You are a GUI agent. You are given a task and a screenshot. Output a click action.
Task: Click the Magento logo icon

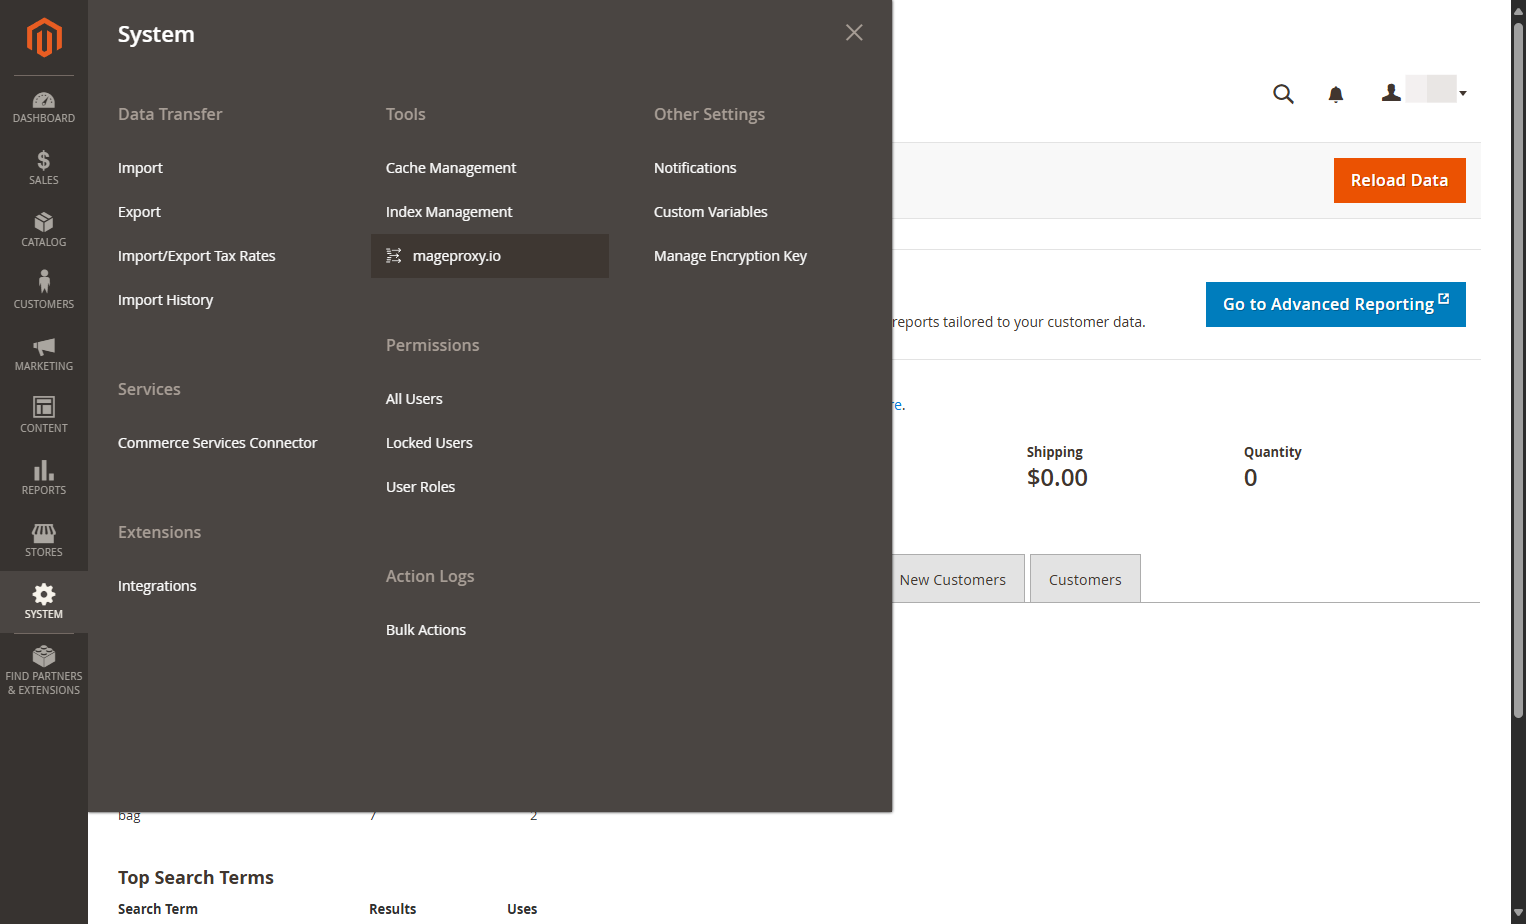click(x=44, y=38)
